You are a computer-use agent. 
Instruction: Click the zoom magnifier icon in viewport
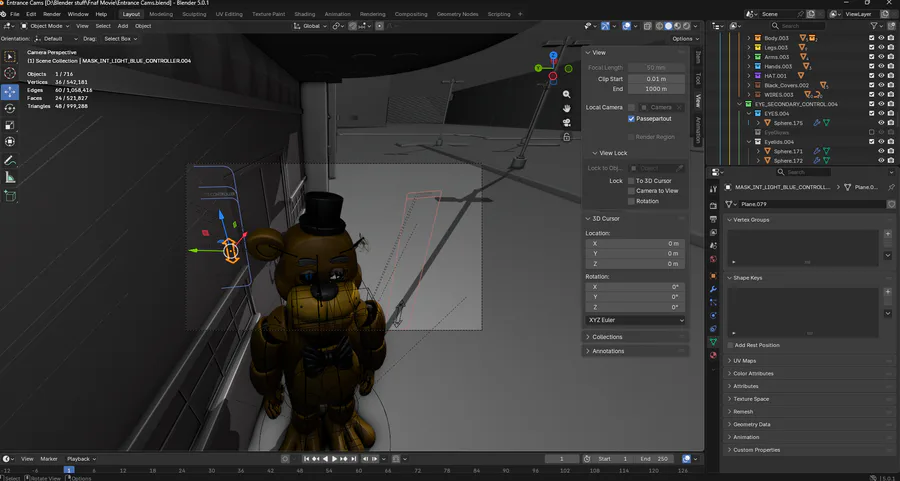pos(567,94)
